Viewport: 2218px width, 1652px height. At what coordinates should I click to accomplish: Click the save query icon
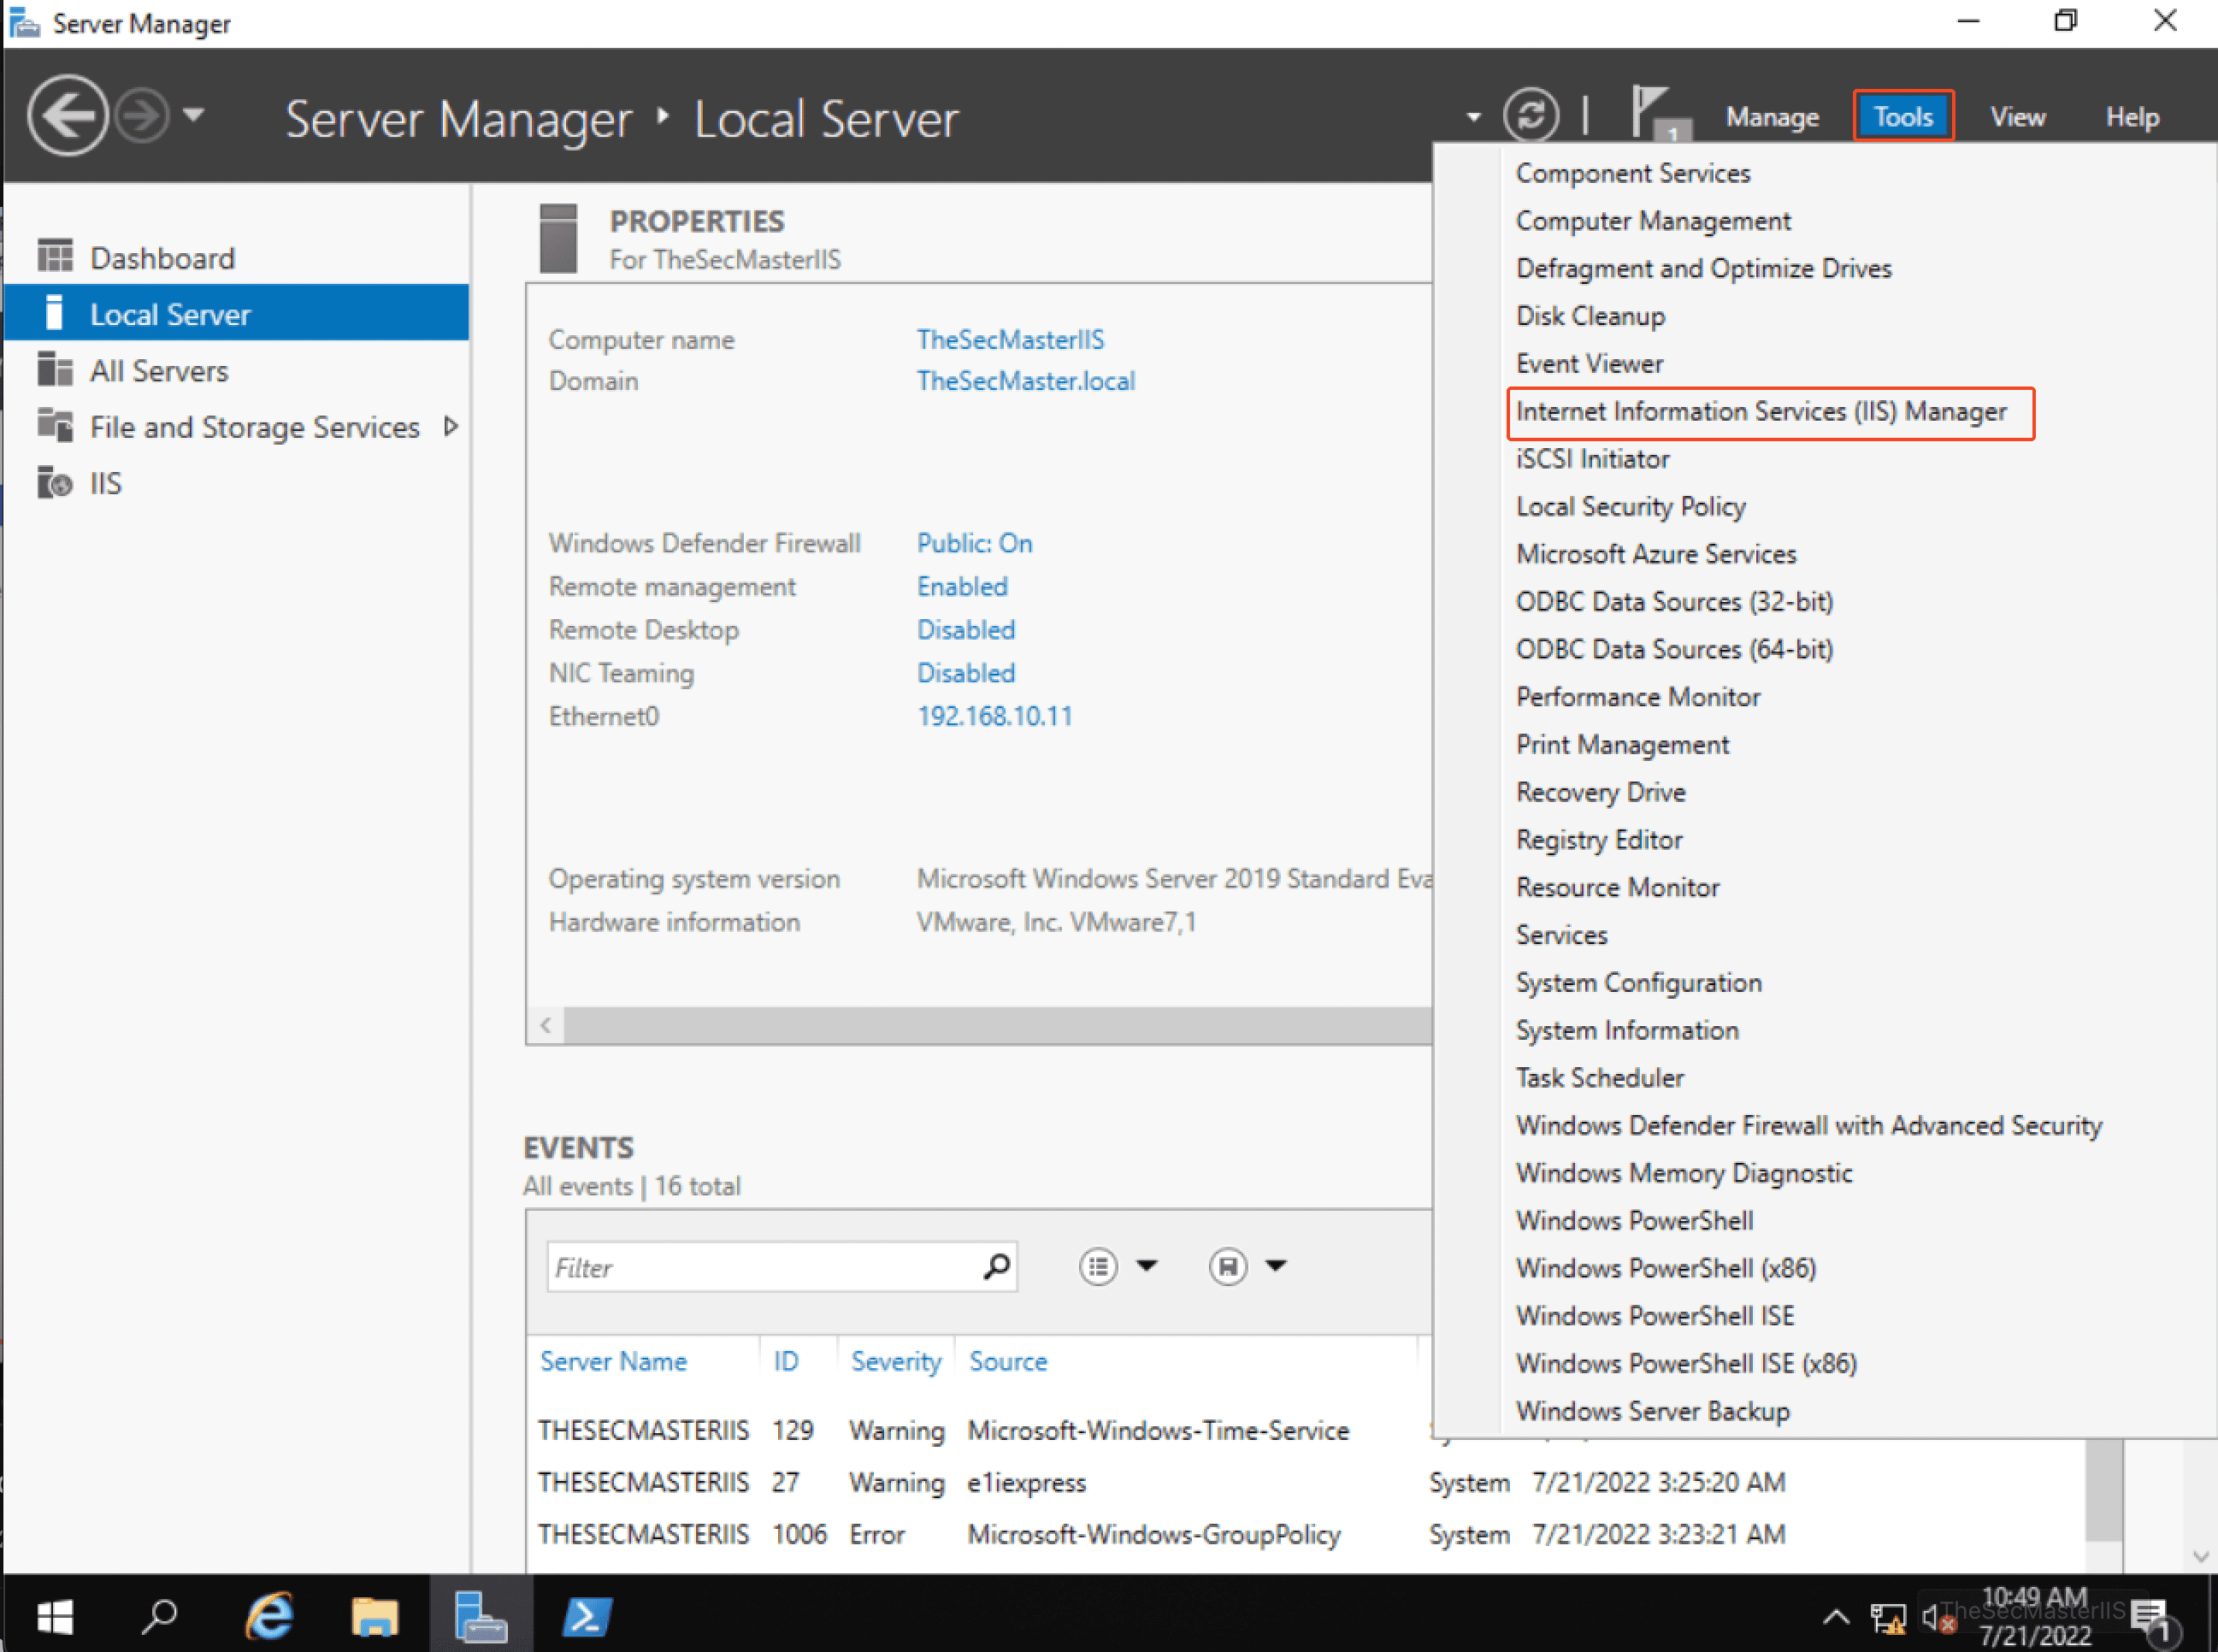tap(1227, 1267)
